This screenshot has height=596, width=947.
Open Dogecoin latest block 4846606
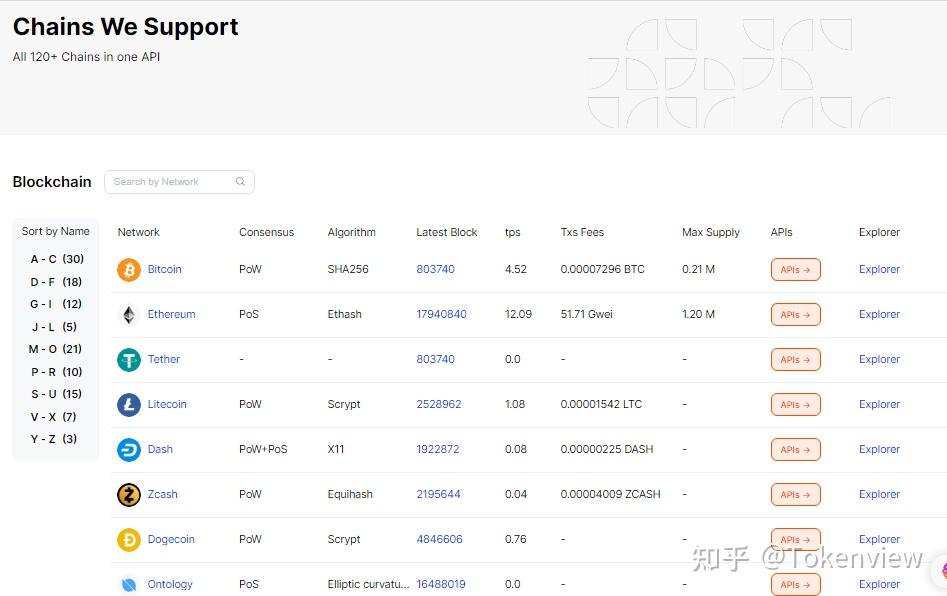[439, 539]
